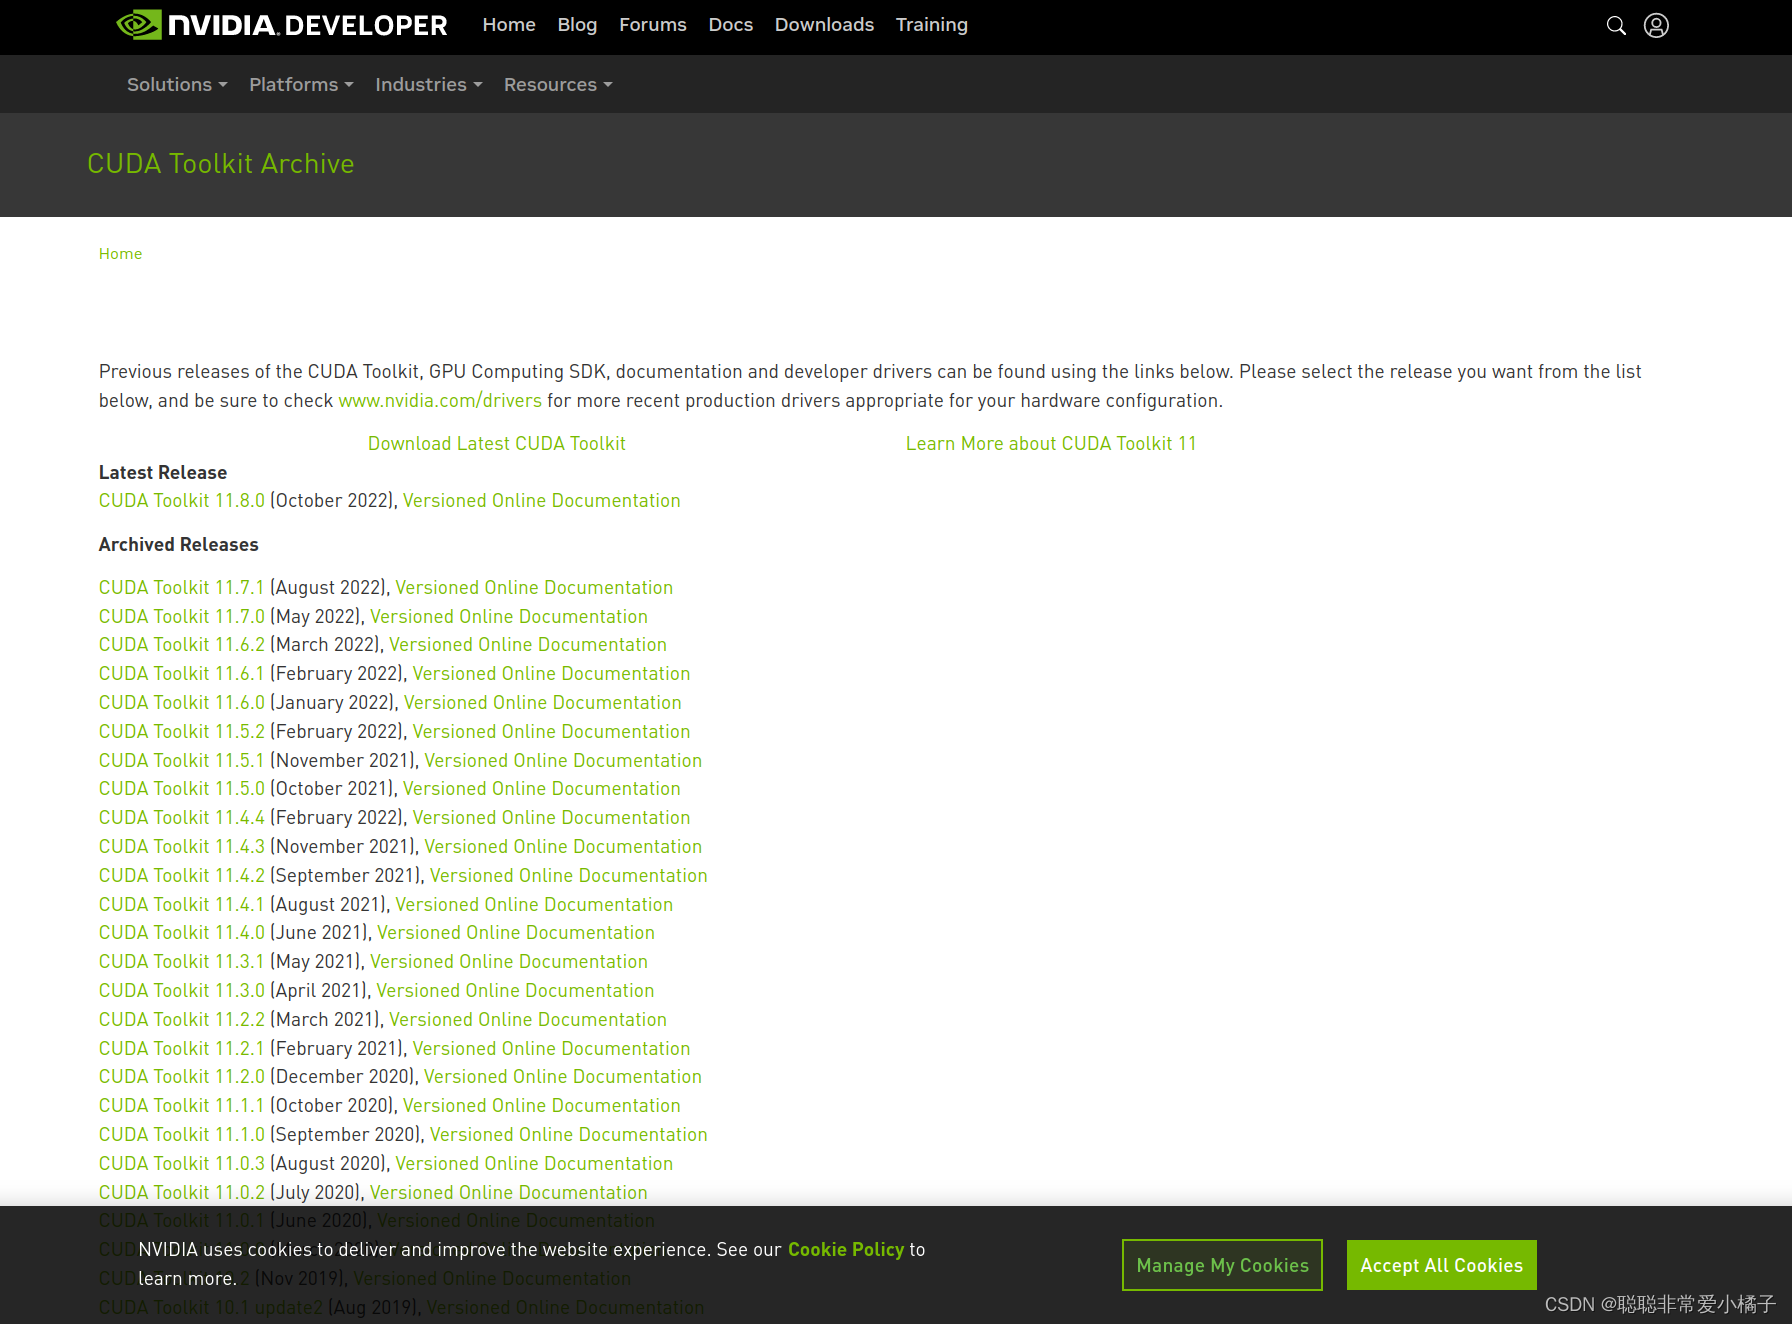This screenshot has width=1792, height=1324.
Task: Open the Forums nav item
Action: (x=653, y=25)
